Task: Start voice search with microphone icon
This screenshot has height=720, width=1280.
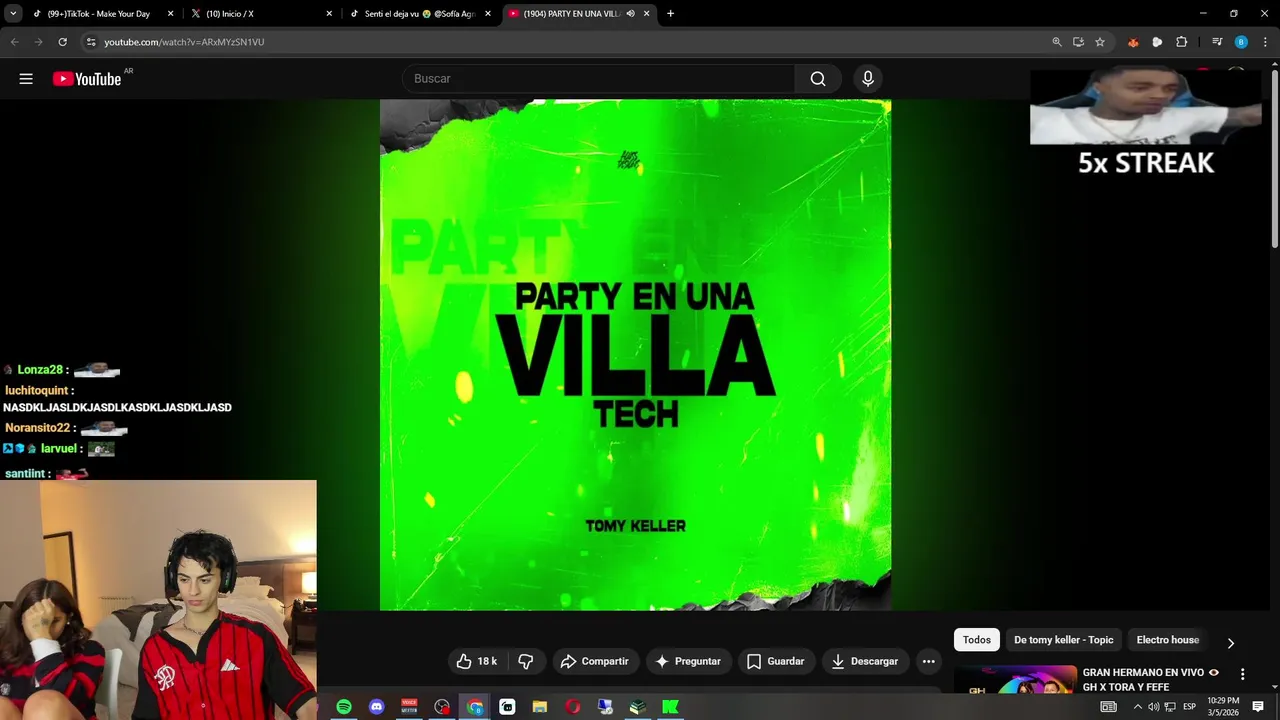Action: click(x=868, y=79)
